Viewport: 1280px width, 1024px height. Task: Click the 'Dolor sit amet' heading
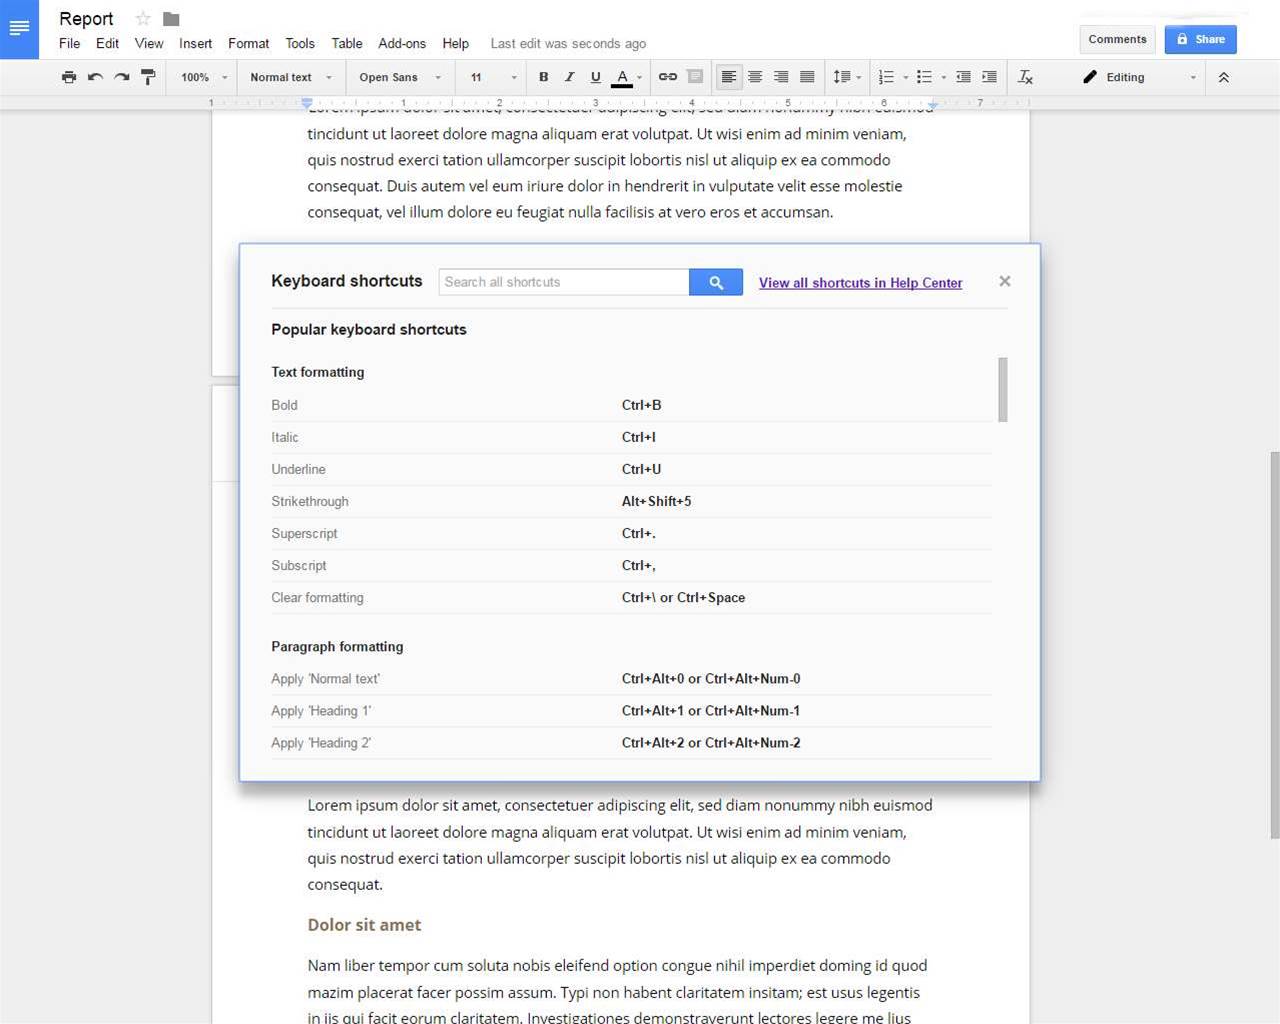[364, 925]
